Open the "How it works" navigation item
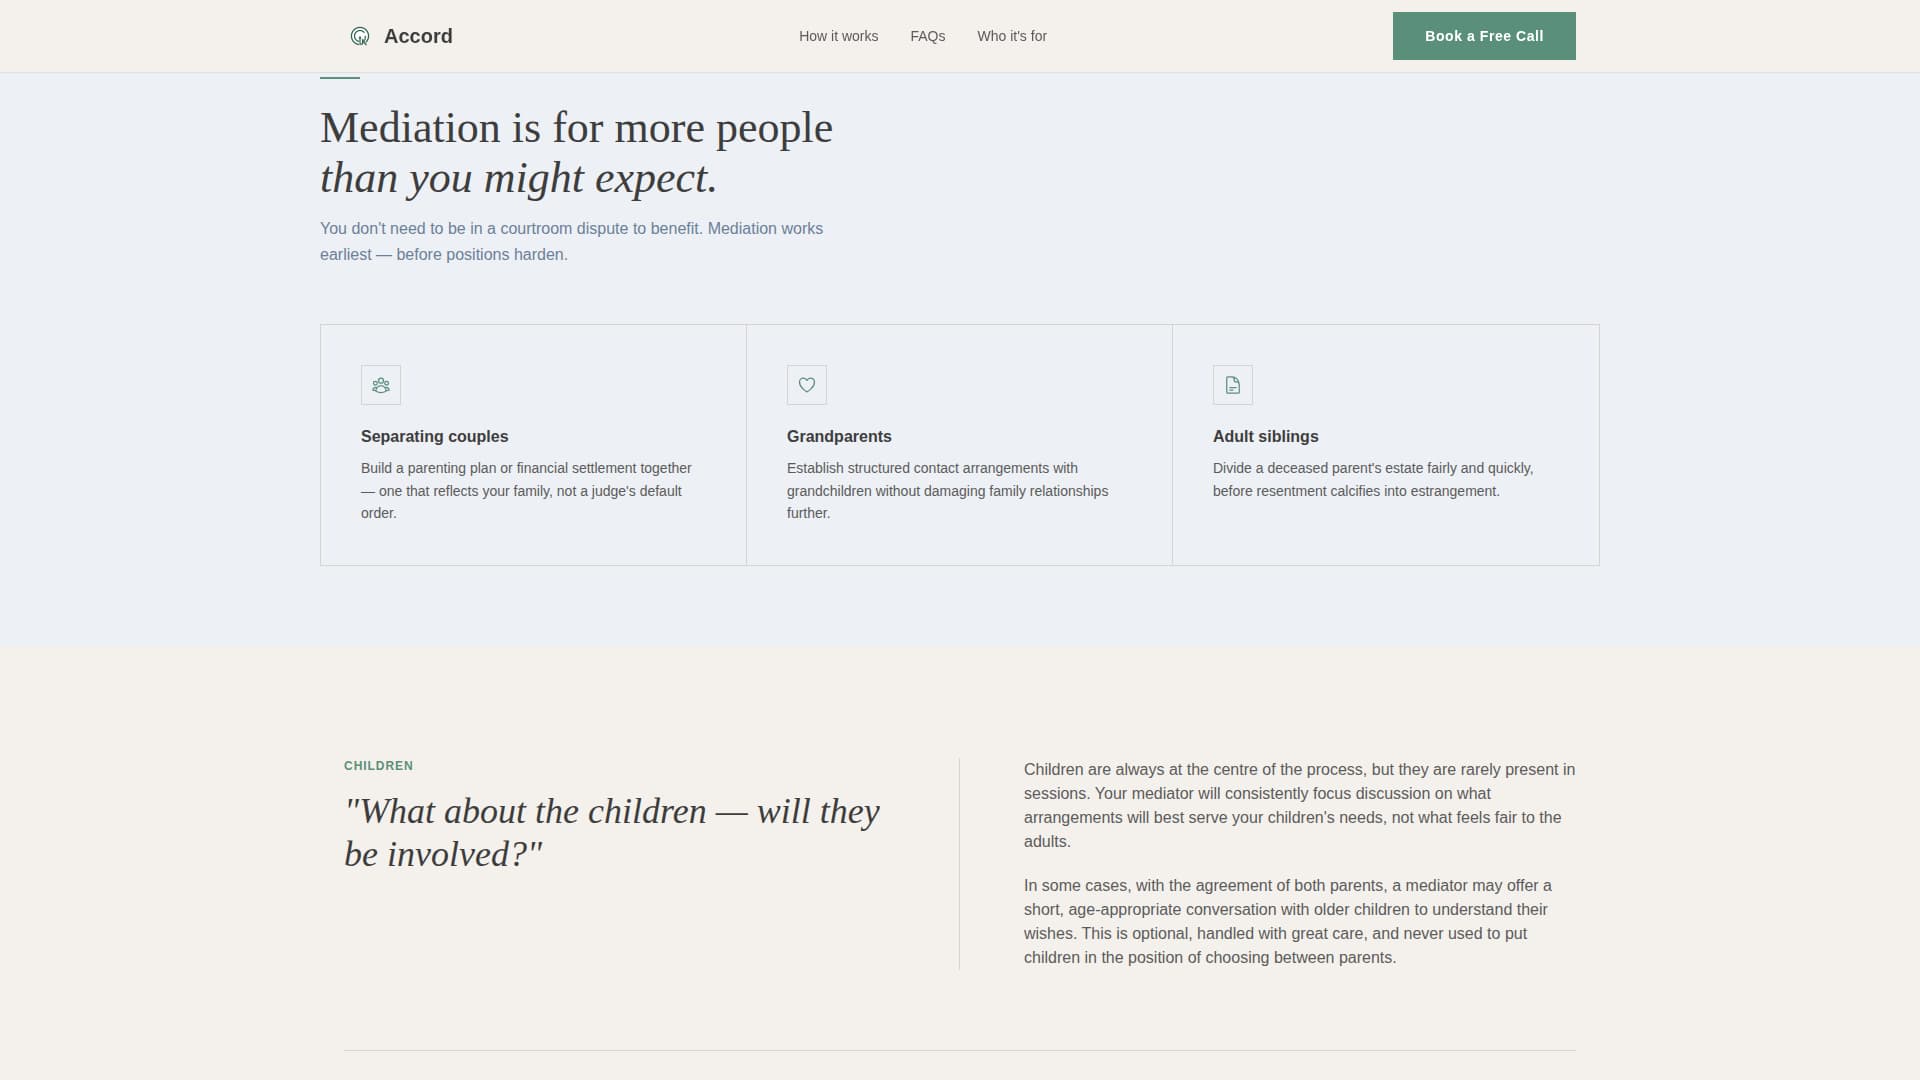Screen dimensions: 1920x1080 pyautogui.click(x=838, y=36)
